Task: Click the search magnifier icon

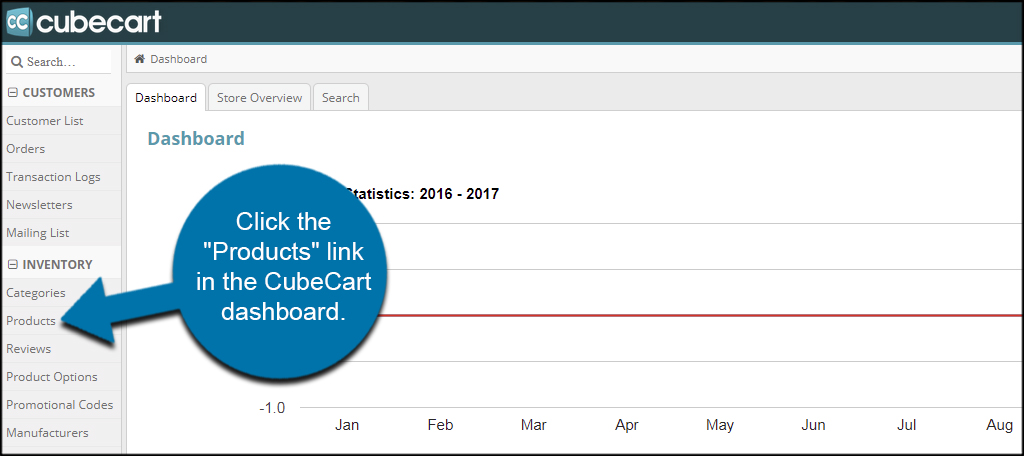Action: pyautogui.click(x=16, y=62)
